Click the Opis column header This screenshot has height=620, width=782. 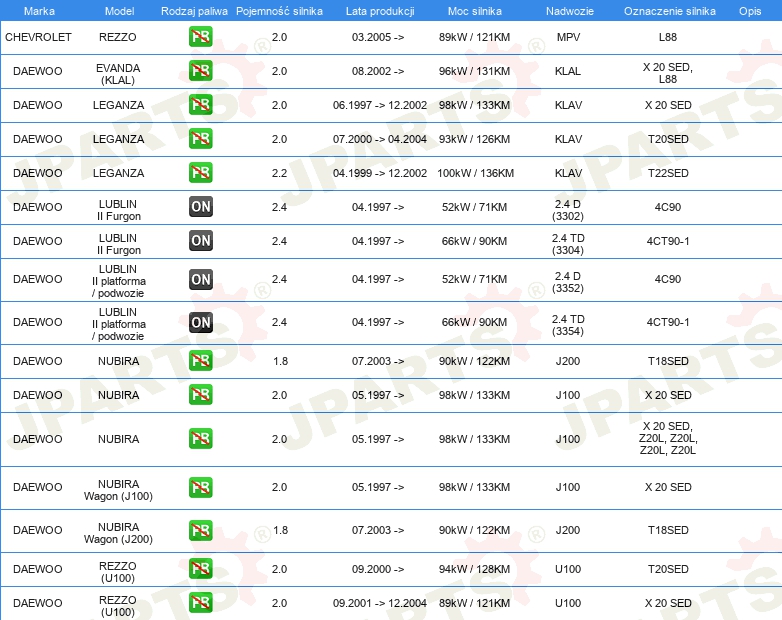coord(750,11)
